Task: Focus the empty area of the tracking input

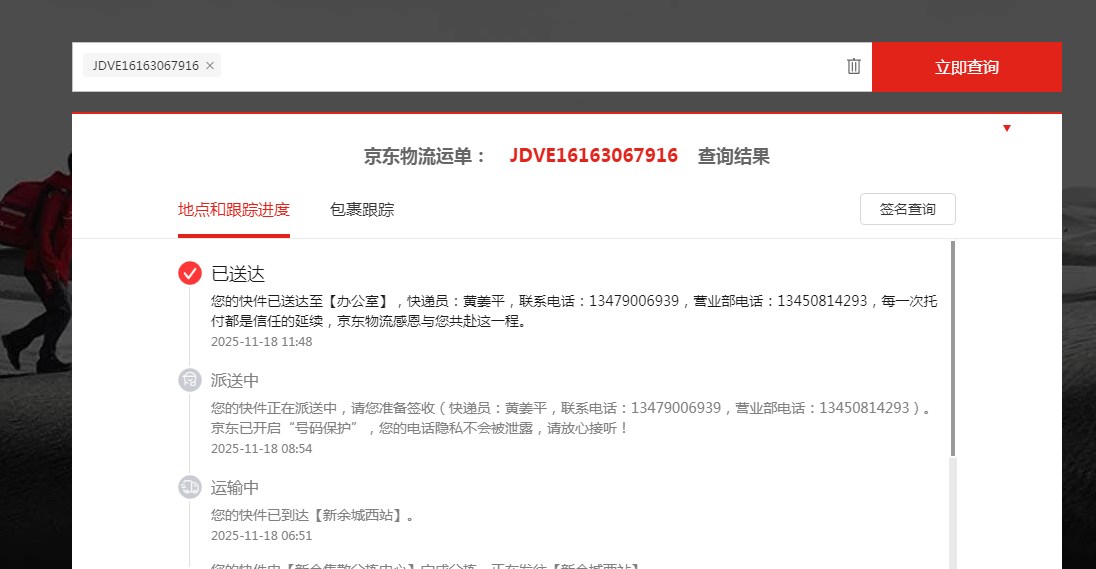Action: [530, 66]
